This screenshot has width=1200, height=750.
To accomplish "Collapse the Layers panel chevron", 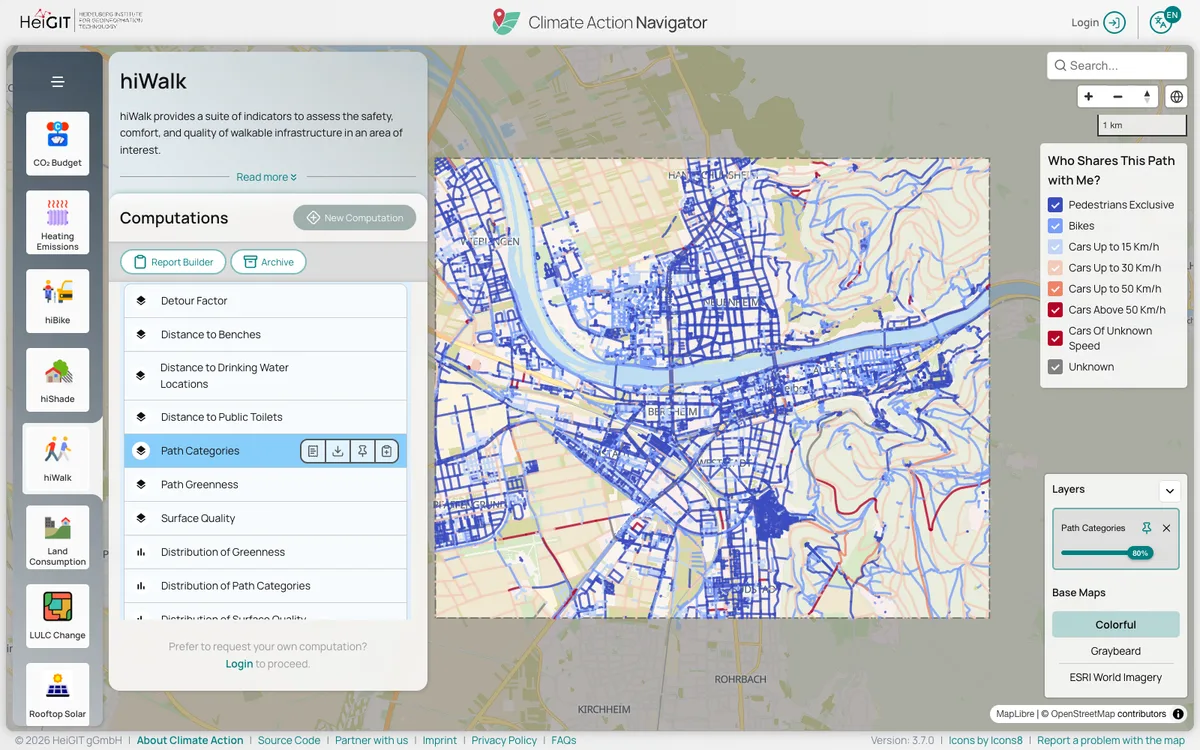I will tap(1169, 491).
